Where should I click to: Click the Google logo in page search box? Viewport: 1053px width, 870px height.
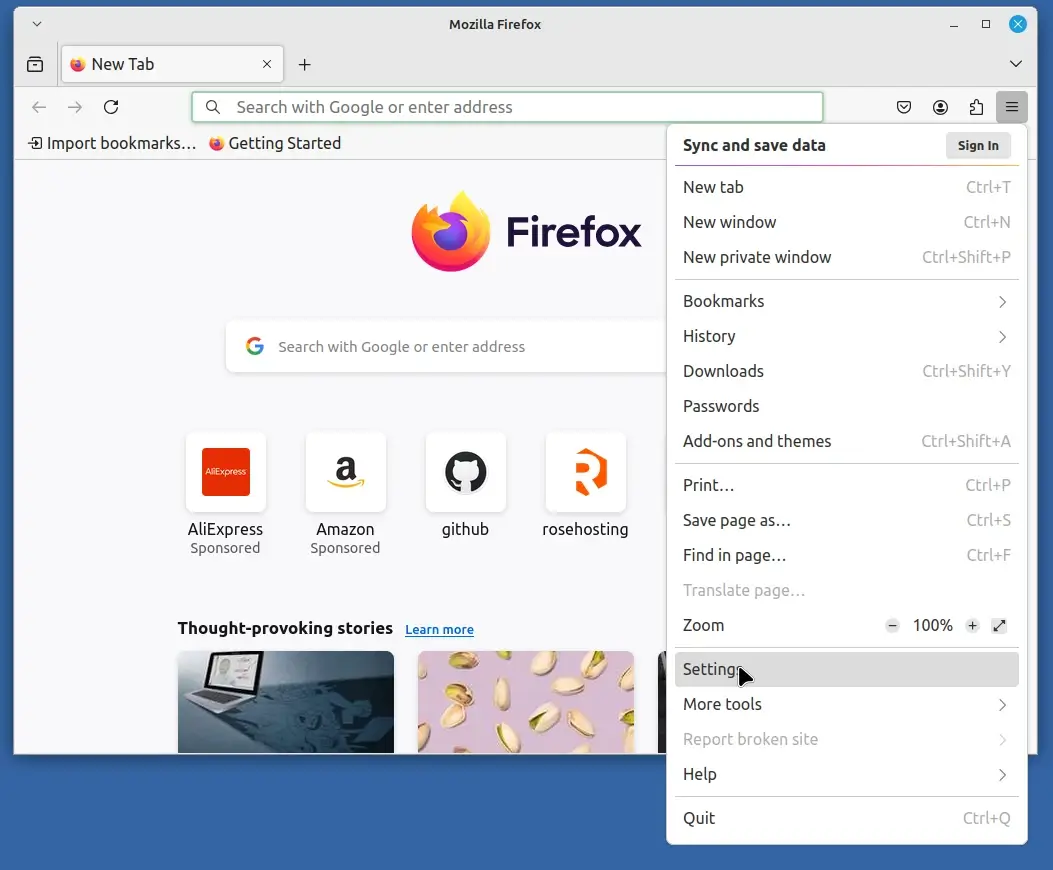pyautogui.click(x=255, y=346)
